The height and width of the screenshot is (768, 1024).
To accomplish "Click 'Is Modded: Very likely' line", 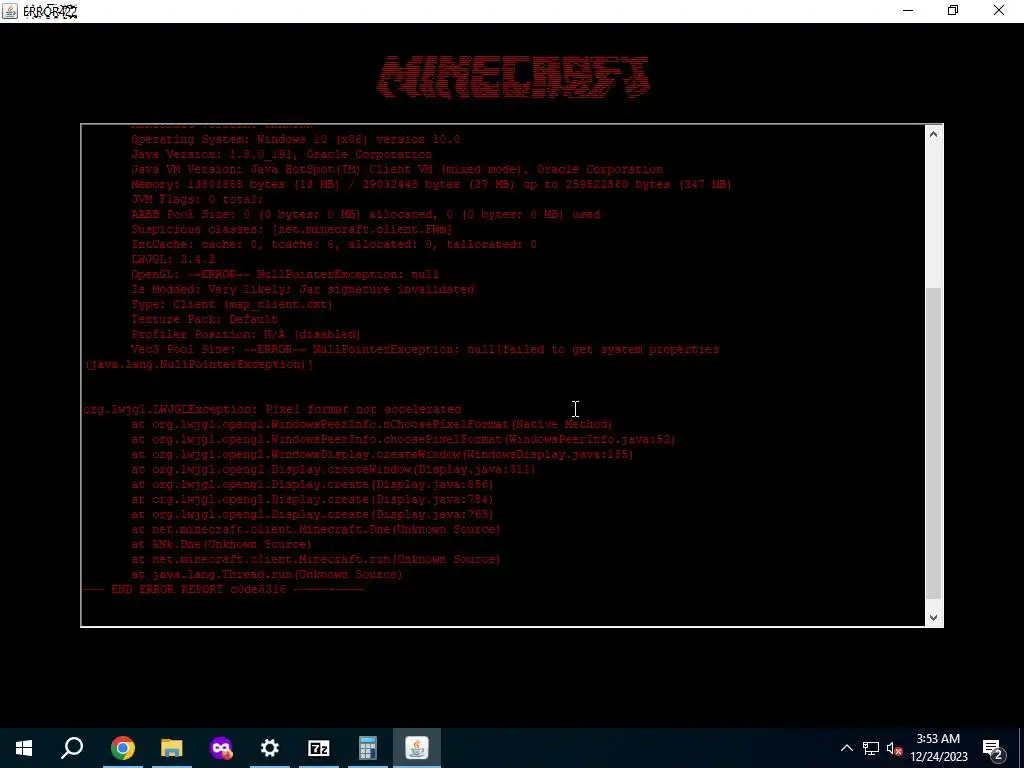I will (x=302, y=289).
